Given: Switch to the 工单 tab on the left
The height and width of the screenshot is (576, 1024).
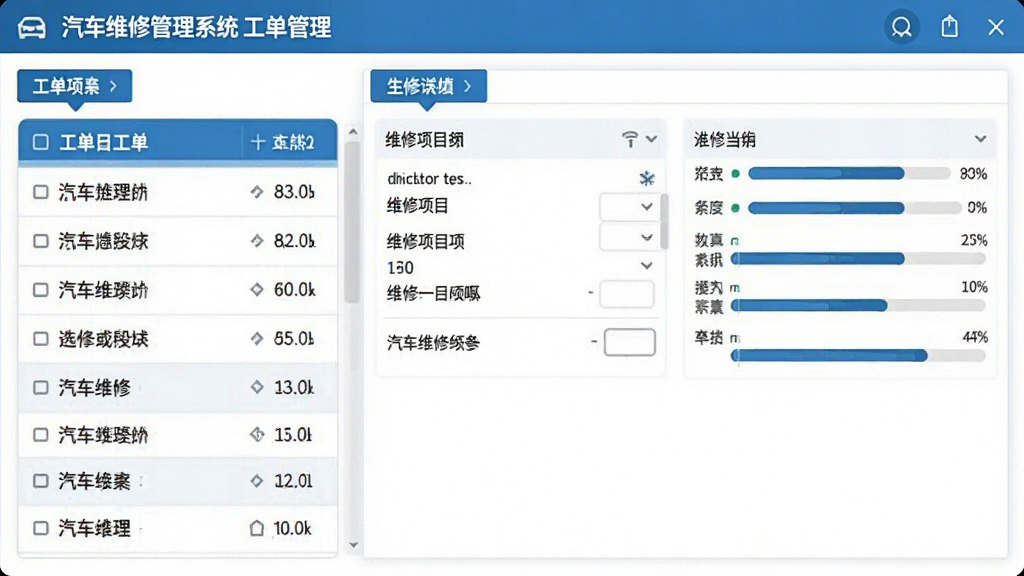Looking at the screenshot, I should tap(74, 86).
